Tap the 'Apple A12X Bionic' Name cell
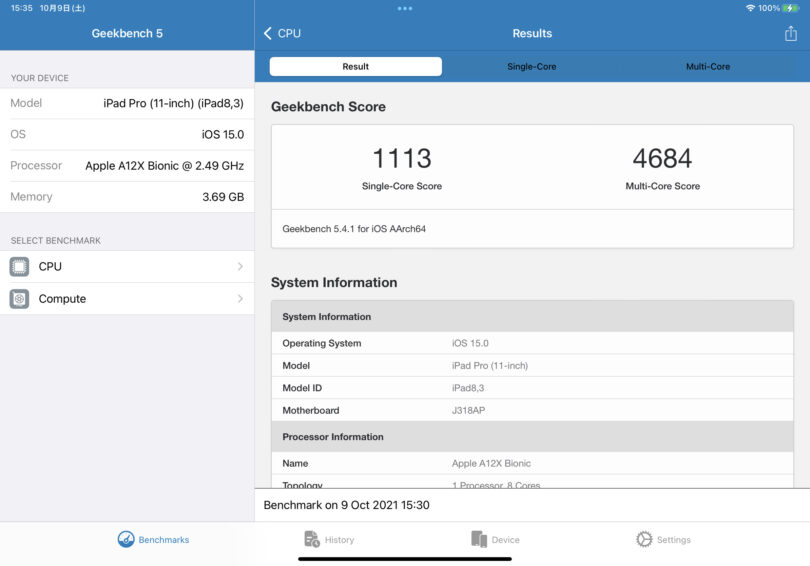Image resolution: width=810 pixels, height=566 pixels. [x=491, y=463]
